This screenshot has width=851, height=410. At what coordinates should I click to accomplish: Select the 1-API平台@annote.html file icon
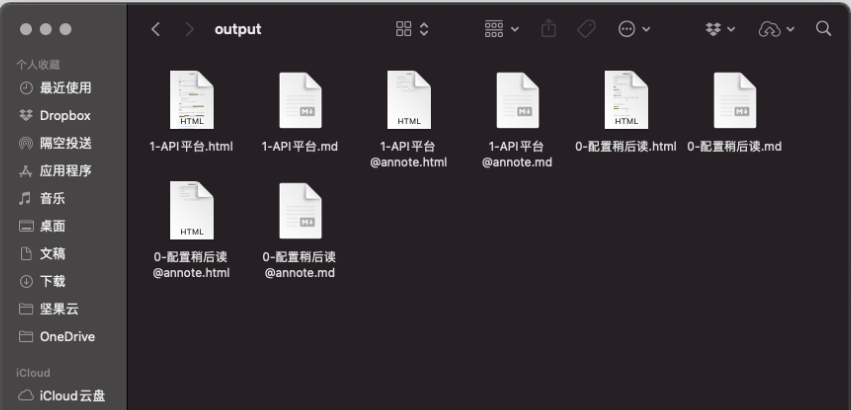tap(409, 100)
